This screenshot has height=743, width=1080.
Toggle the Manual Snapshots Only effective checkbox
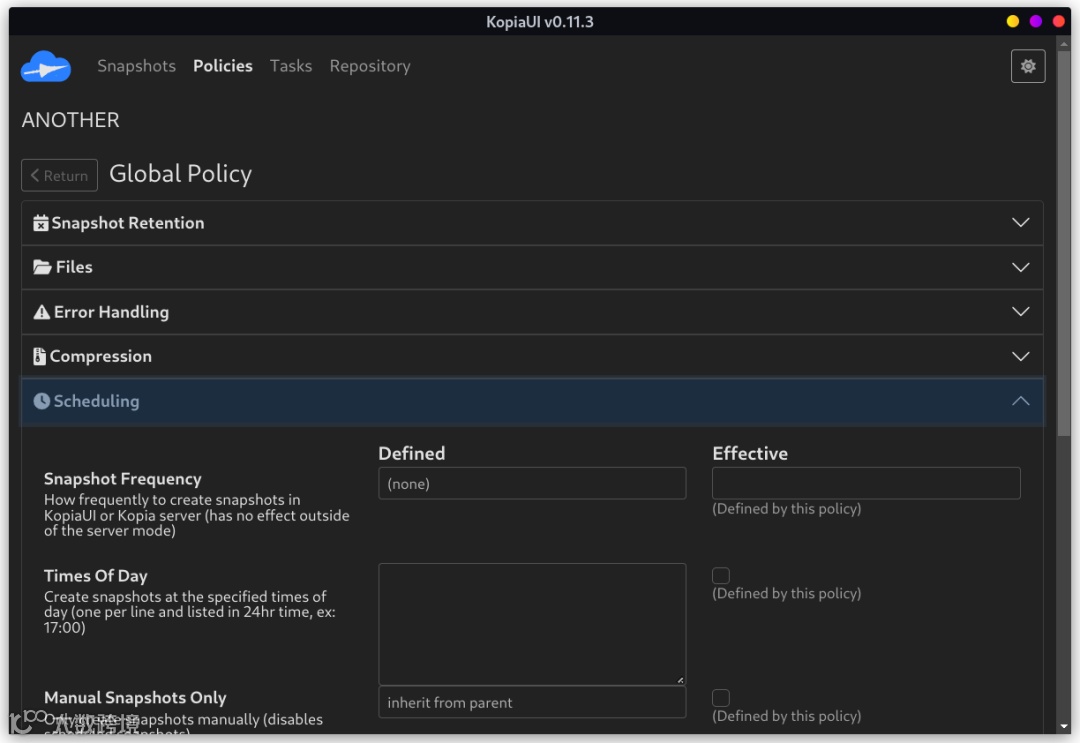721,698
